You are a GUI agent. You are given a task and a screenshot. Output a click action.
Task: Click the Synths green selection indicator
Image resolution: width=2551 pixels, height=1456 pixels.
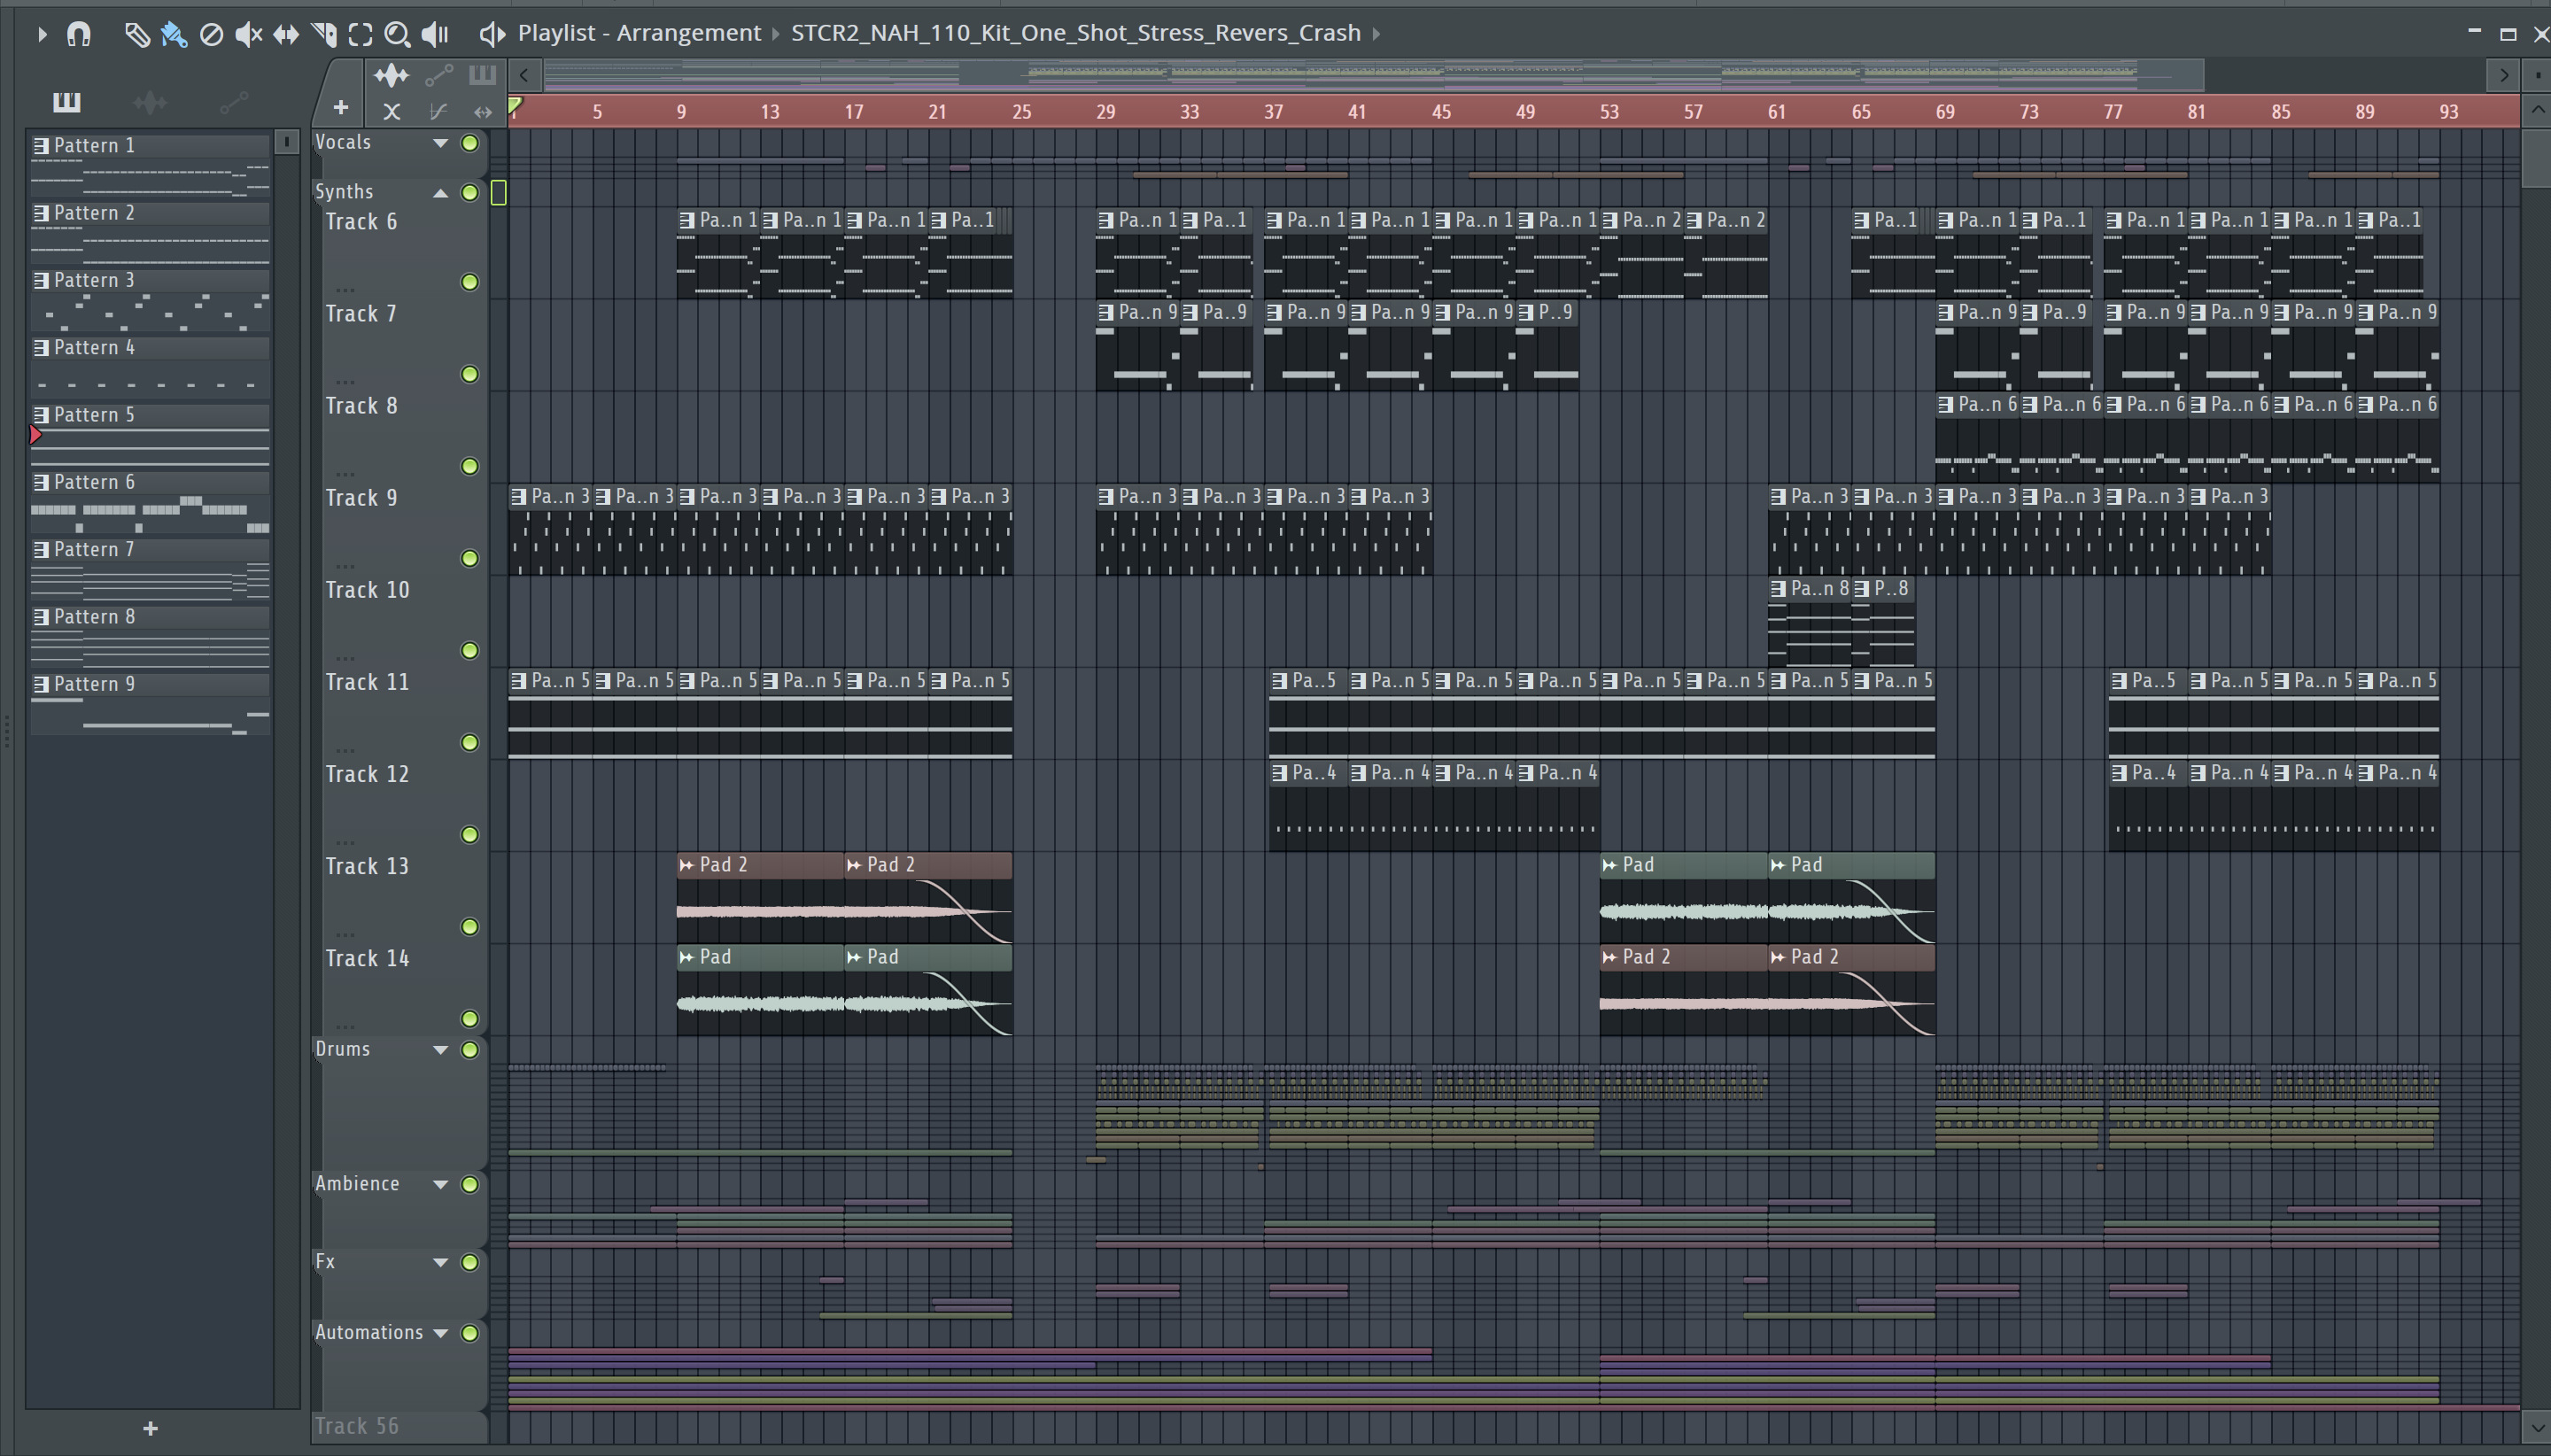click(499, 193)
